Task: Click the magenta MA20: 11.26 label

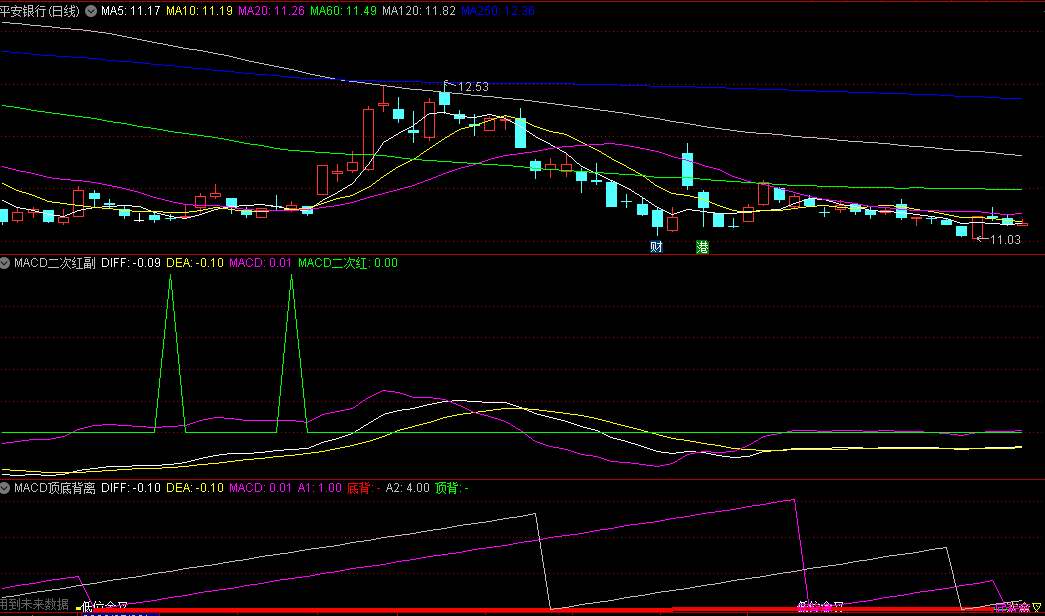Action: [272, 11]
